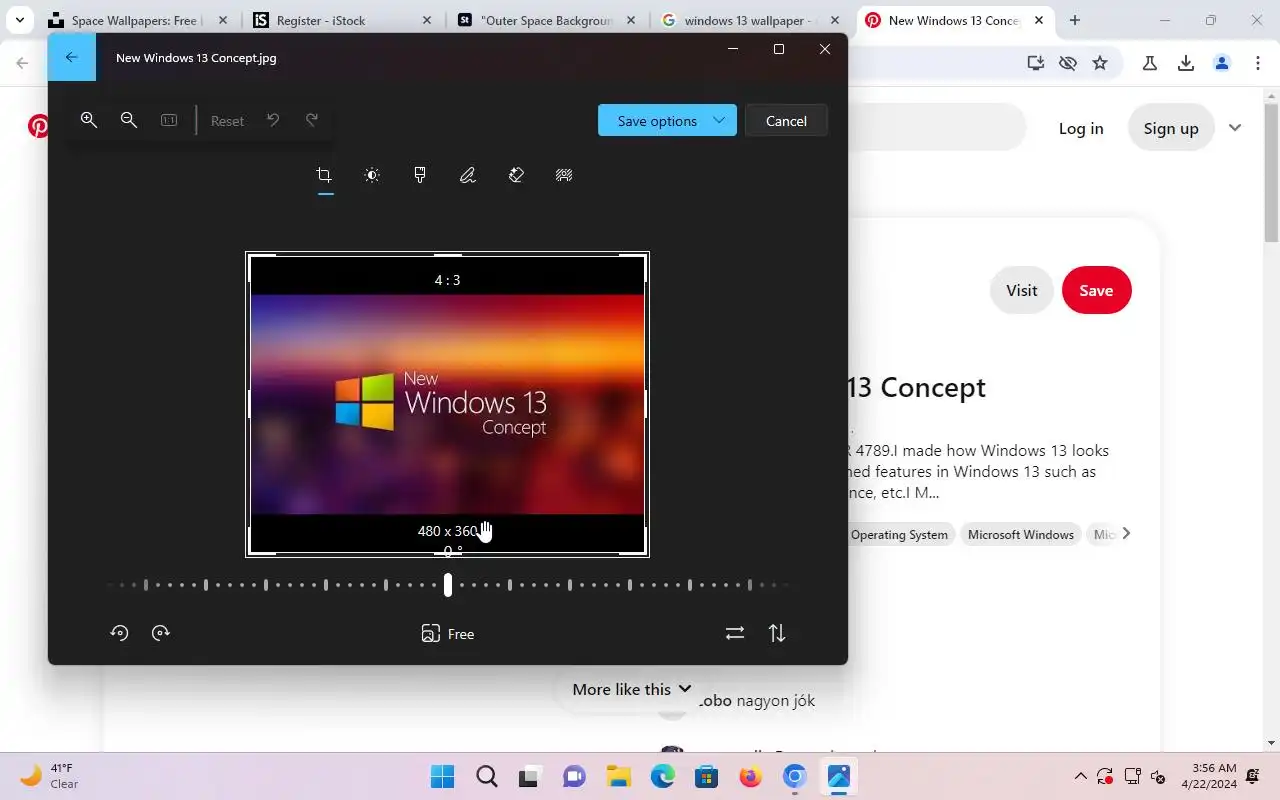Click the cropped Windows 13 image preview
This screenshot has width=1280, height=800.
click(x=447, y=404)
